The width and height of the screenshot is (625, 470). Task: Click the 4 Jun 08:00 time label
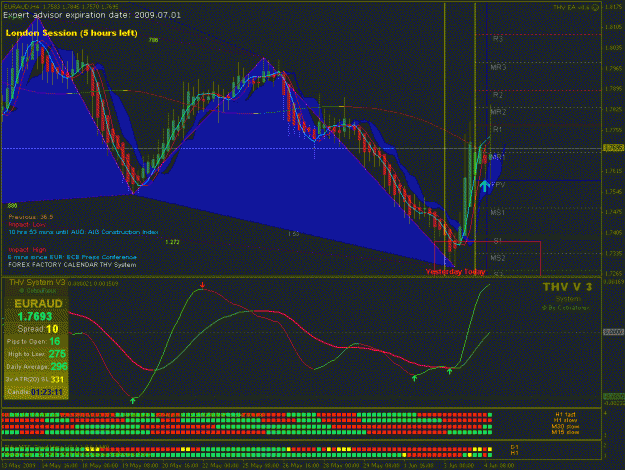tap(499, 466)
